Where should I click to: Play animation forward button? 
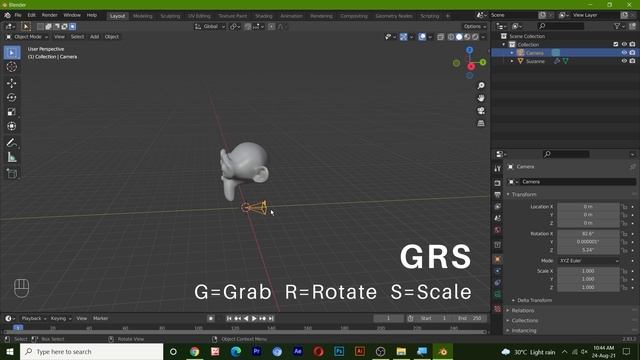pyautogui.click(x=254, y=318)
